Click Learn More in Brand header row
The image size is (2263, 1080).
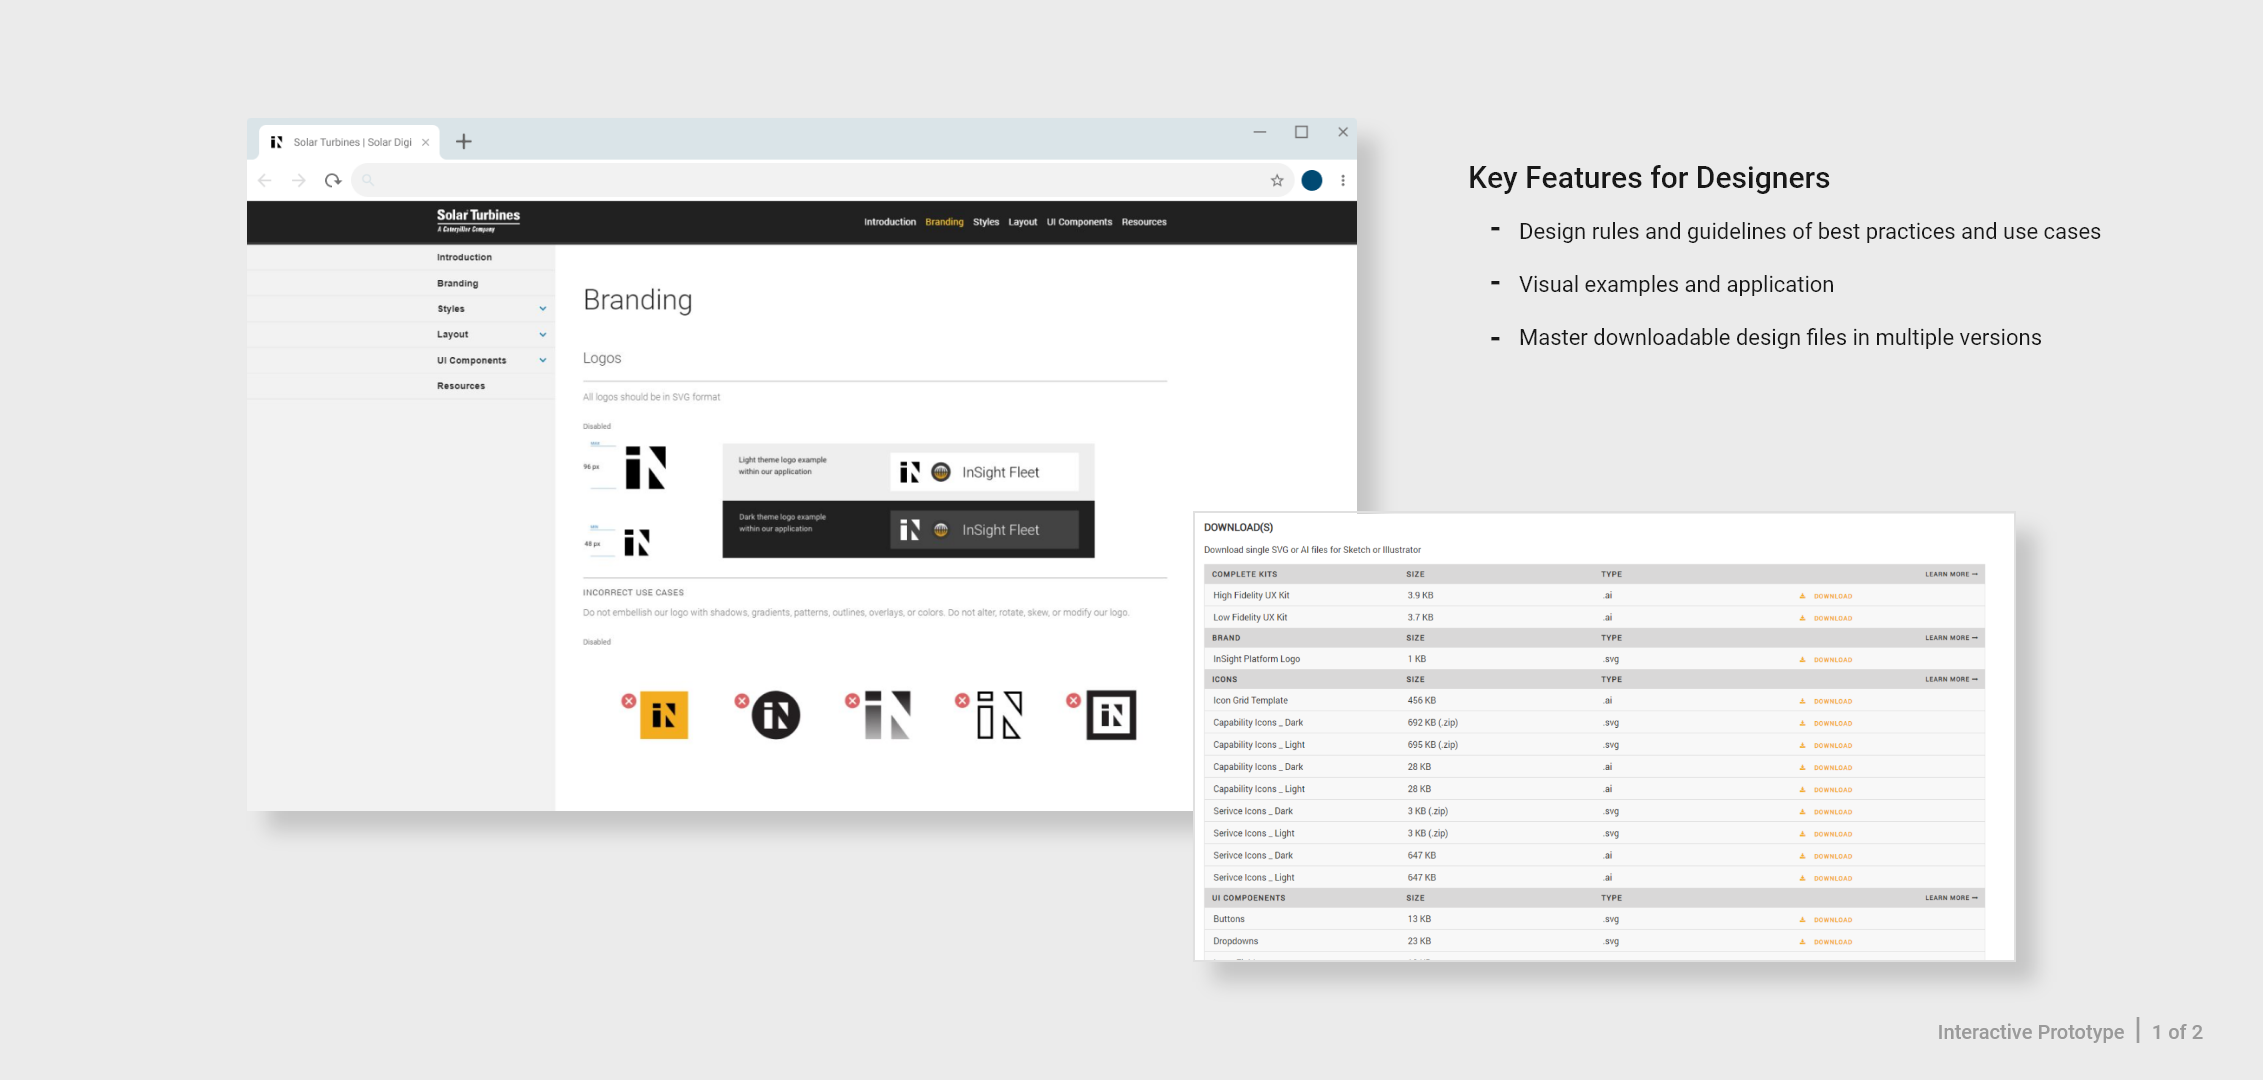tap(1951, 638)
